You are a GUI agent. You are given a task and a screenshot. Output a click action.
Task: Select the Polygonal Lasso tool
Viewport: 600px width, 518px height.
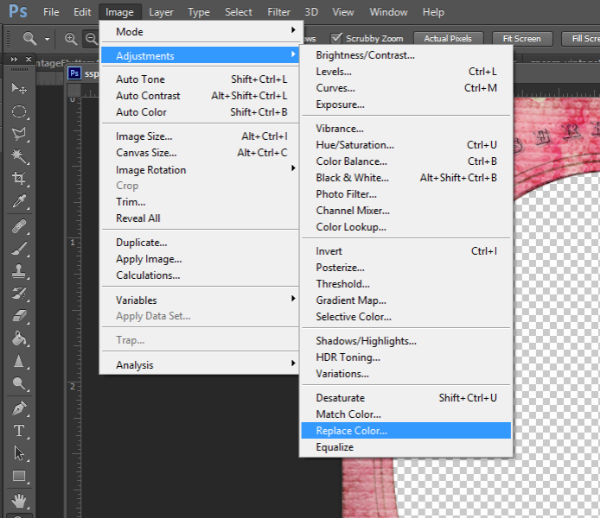click(19, 134)
